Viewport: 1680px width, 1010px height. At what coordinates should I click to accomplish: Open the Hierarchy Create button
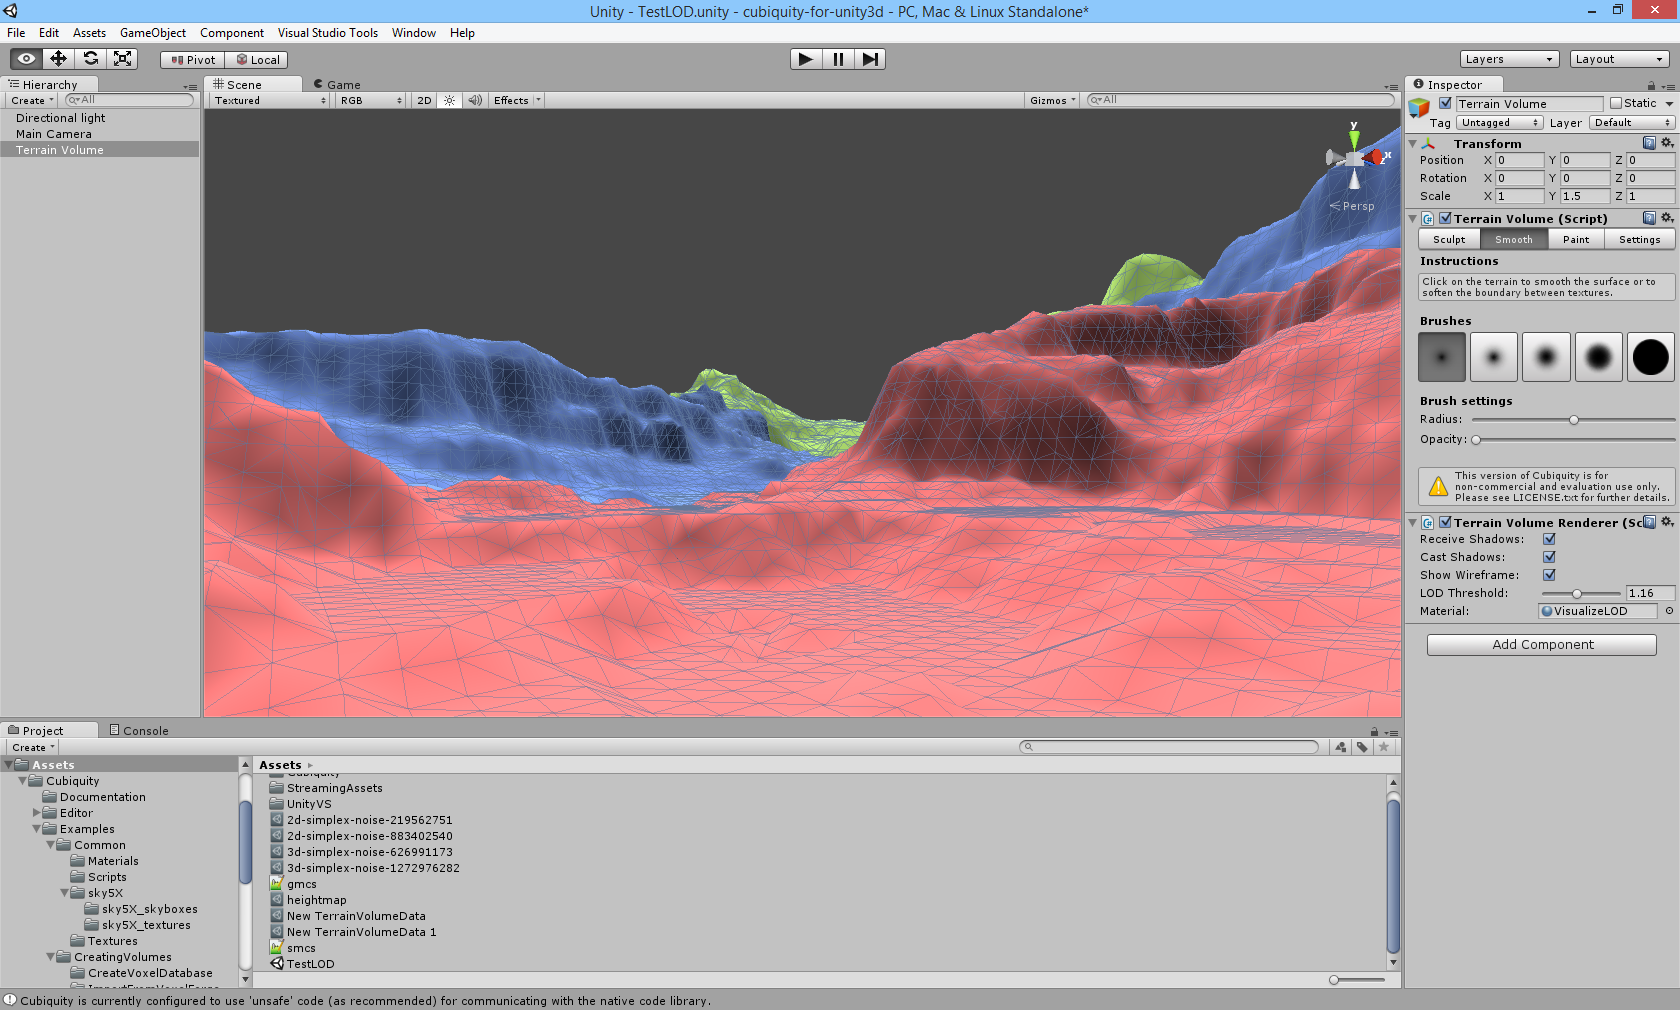pos(32,100)
